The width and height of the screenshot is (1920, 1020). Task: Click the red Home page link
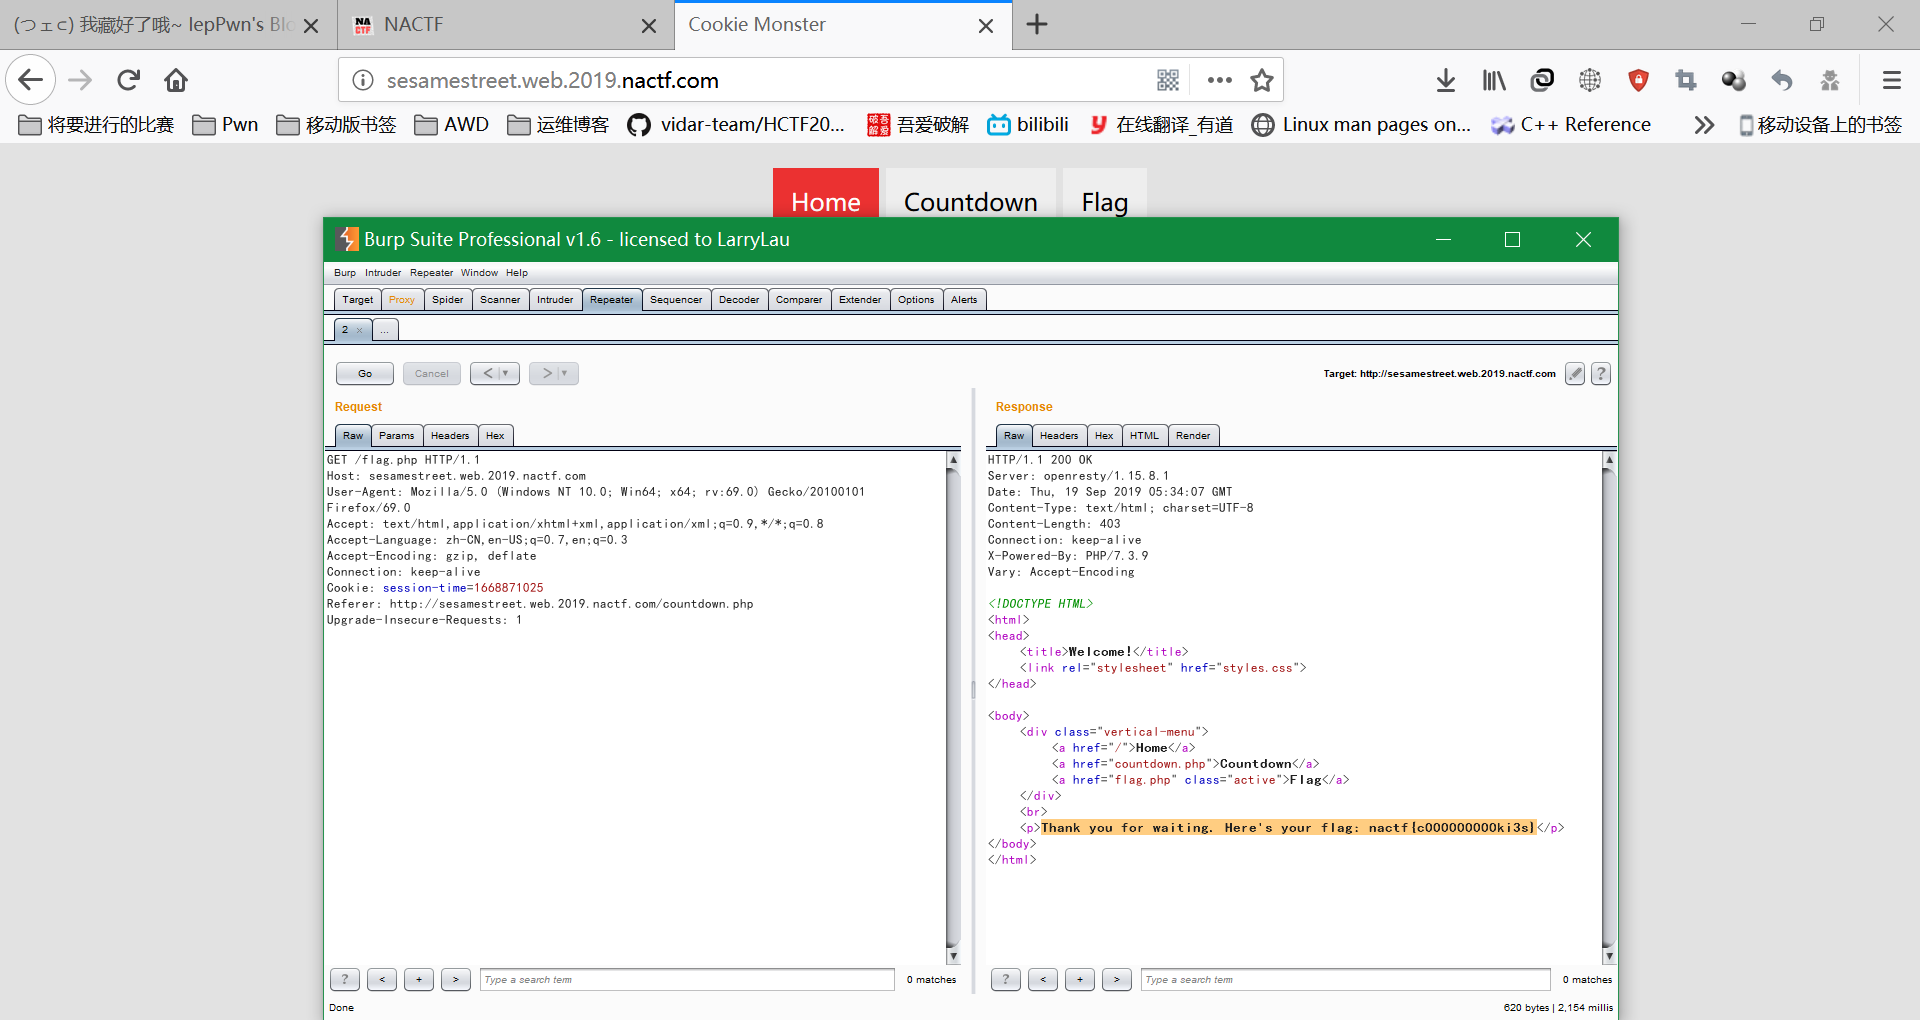(x=826, y=196)
